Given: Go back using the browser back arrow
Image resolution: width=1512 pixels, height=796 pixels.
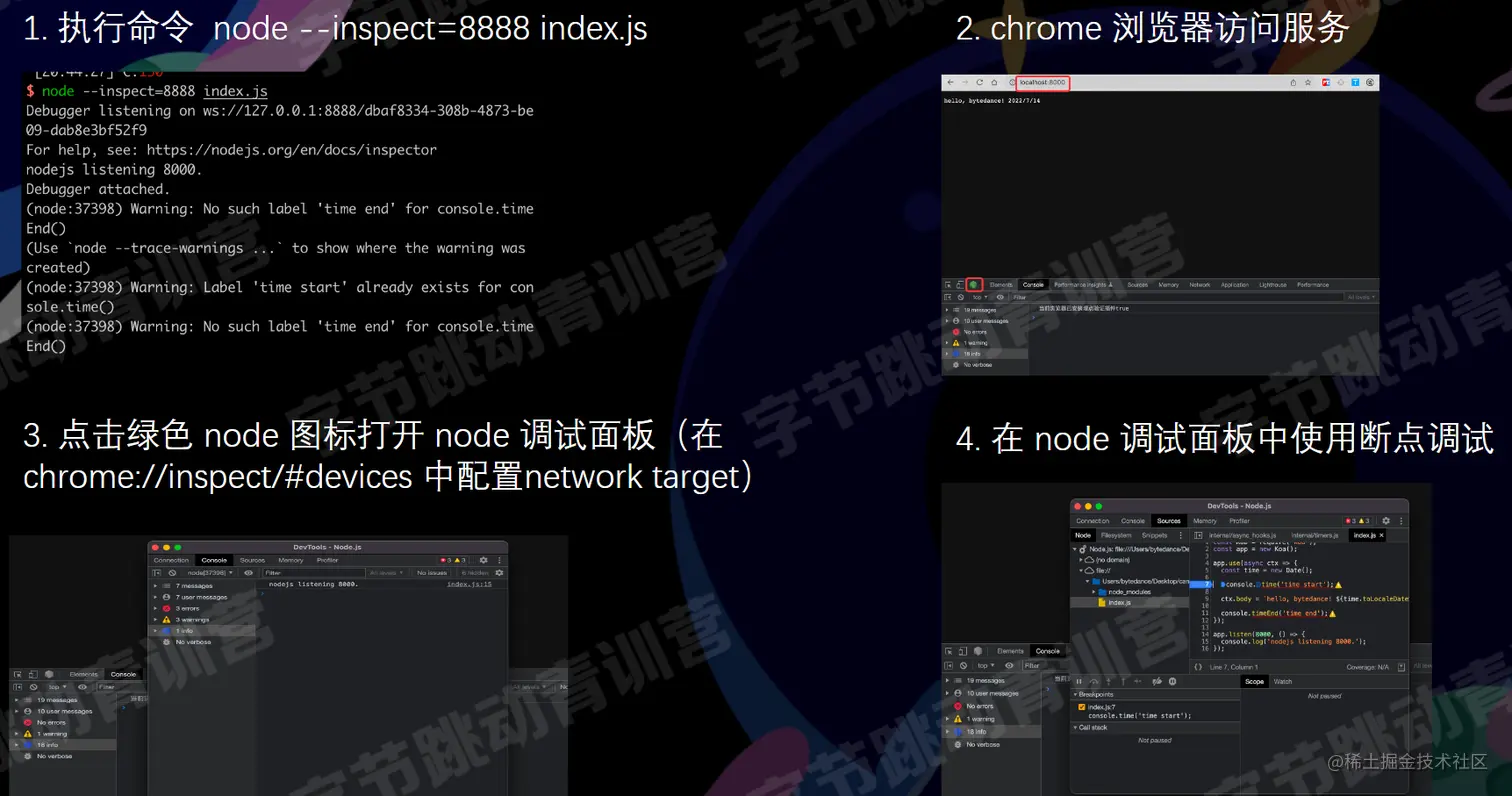Looking at the screenshot, I should [x=950, y=82].
